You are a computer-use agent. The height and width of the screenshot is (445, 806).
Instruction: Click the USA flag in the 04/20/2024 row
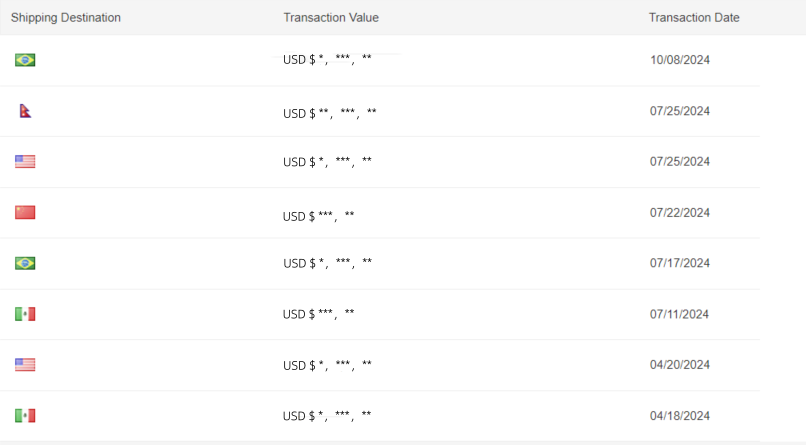tap(25, 365)
